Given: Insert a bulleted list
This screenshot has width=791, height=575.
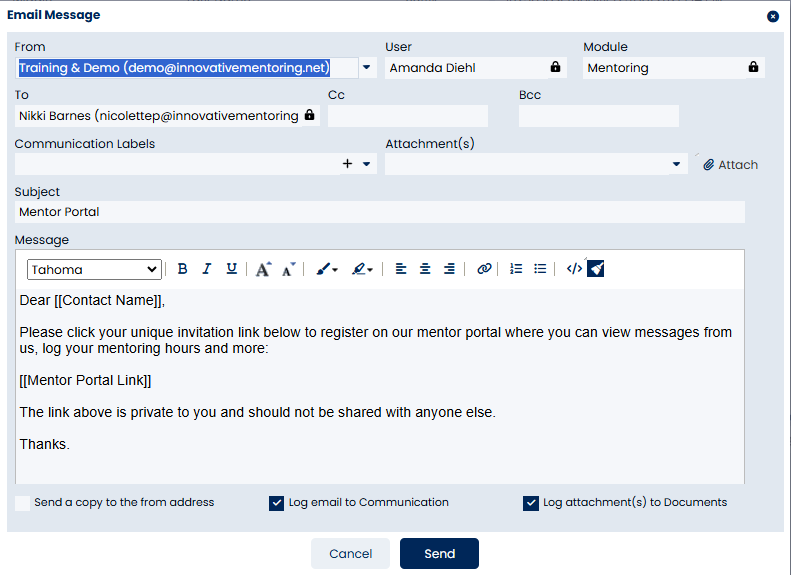Looking at the screenshot, I should click(x=540, y=269).
